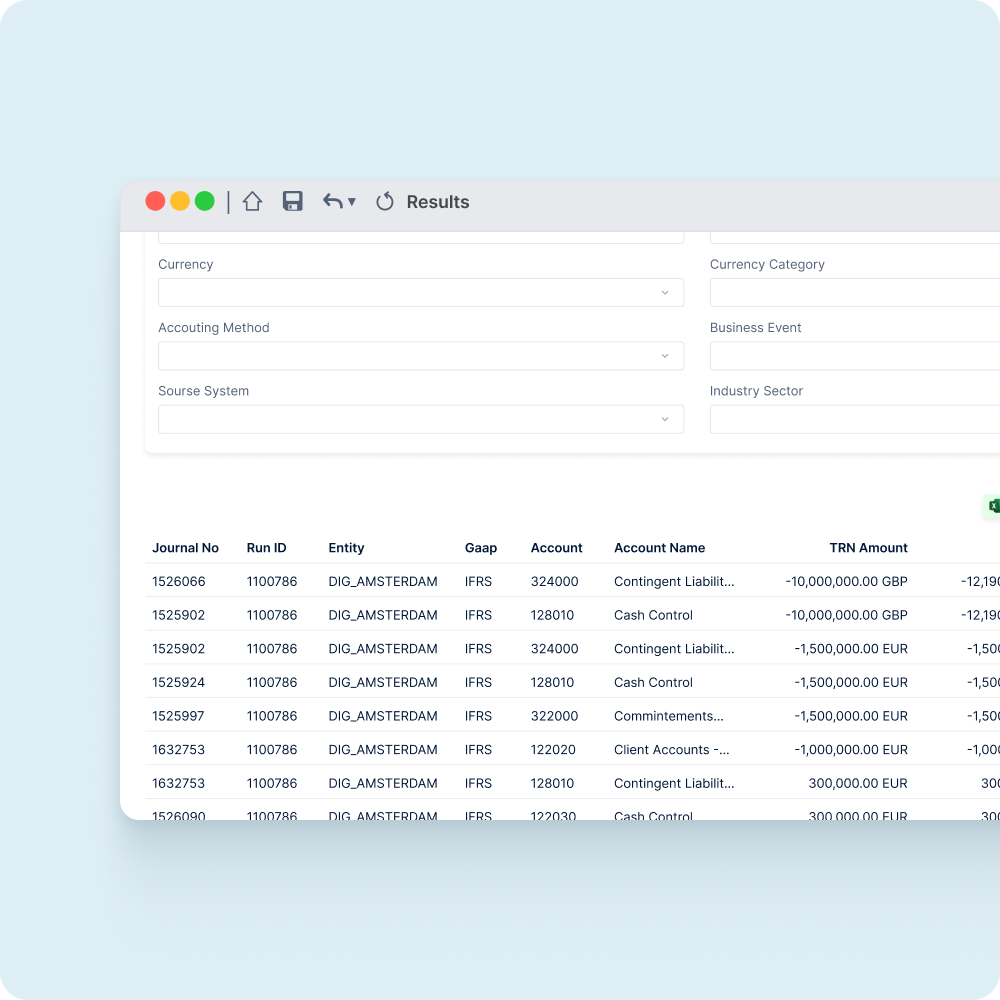1000x1000 pixels.
Task: Save the report using the floppy disk icon
Action: [292, 201]
